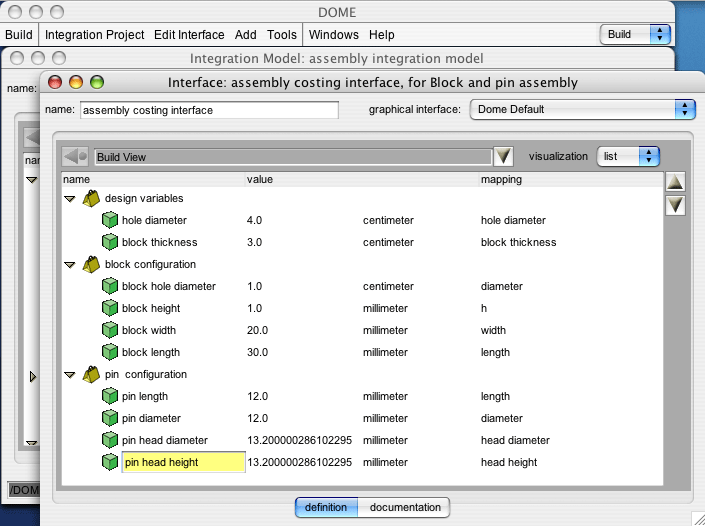Click the highlighted pin head height name field

point(183,462)
